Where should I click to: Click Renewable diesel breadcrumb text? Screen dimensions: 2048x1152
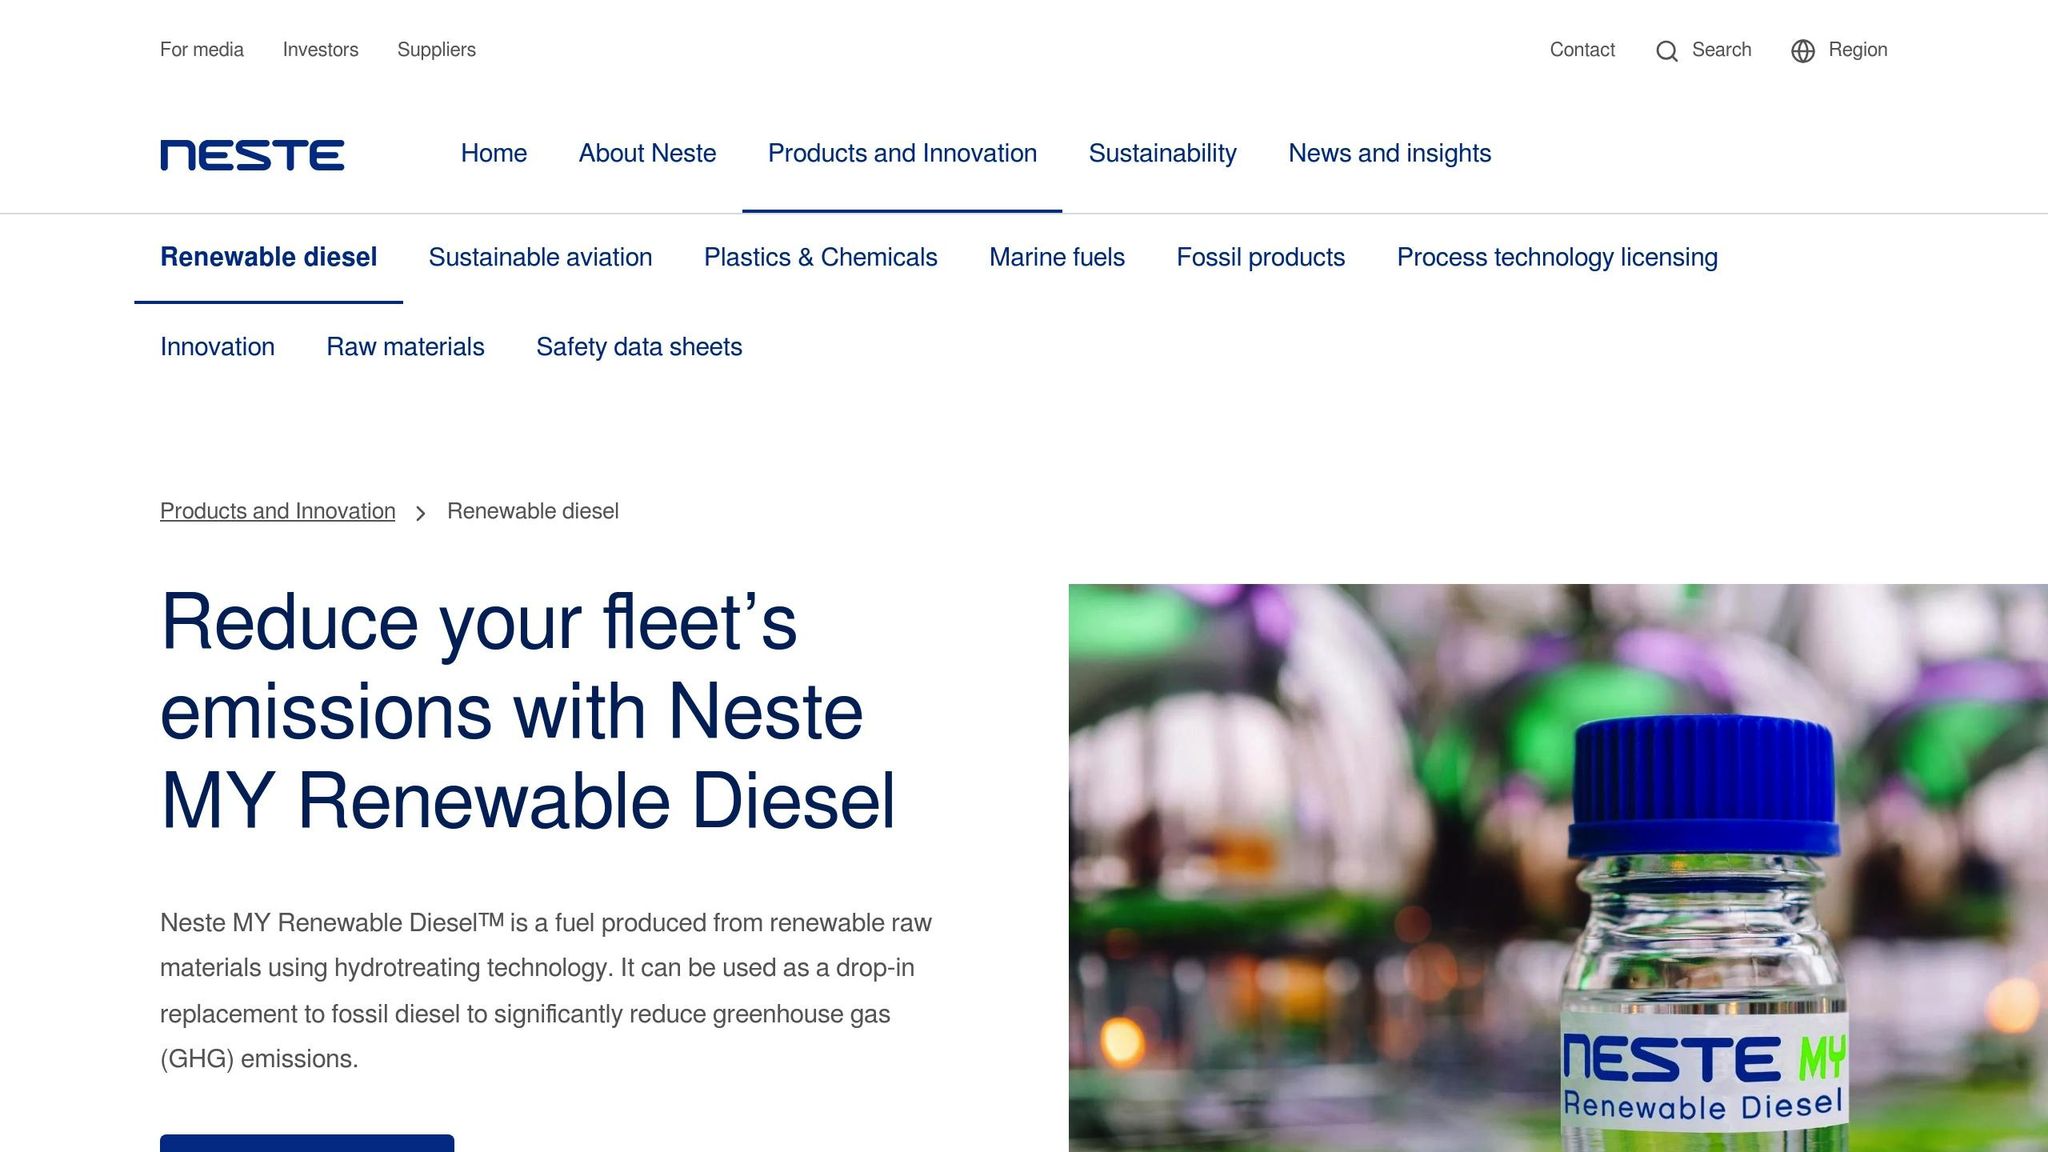532,511
